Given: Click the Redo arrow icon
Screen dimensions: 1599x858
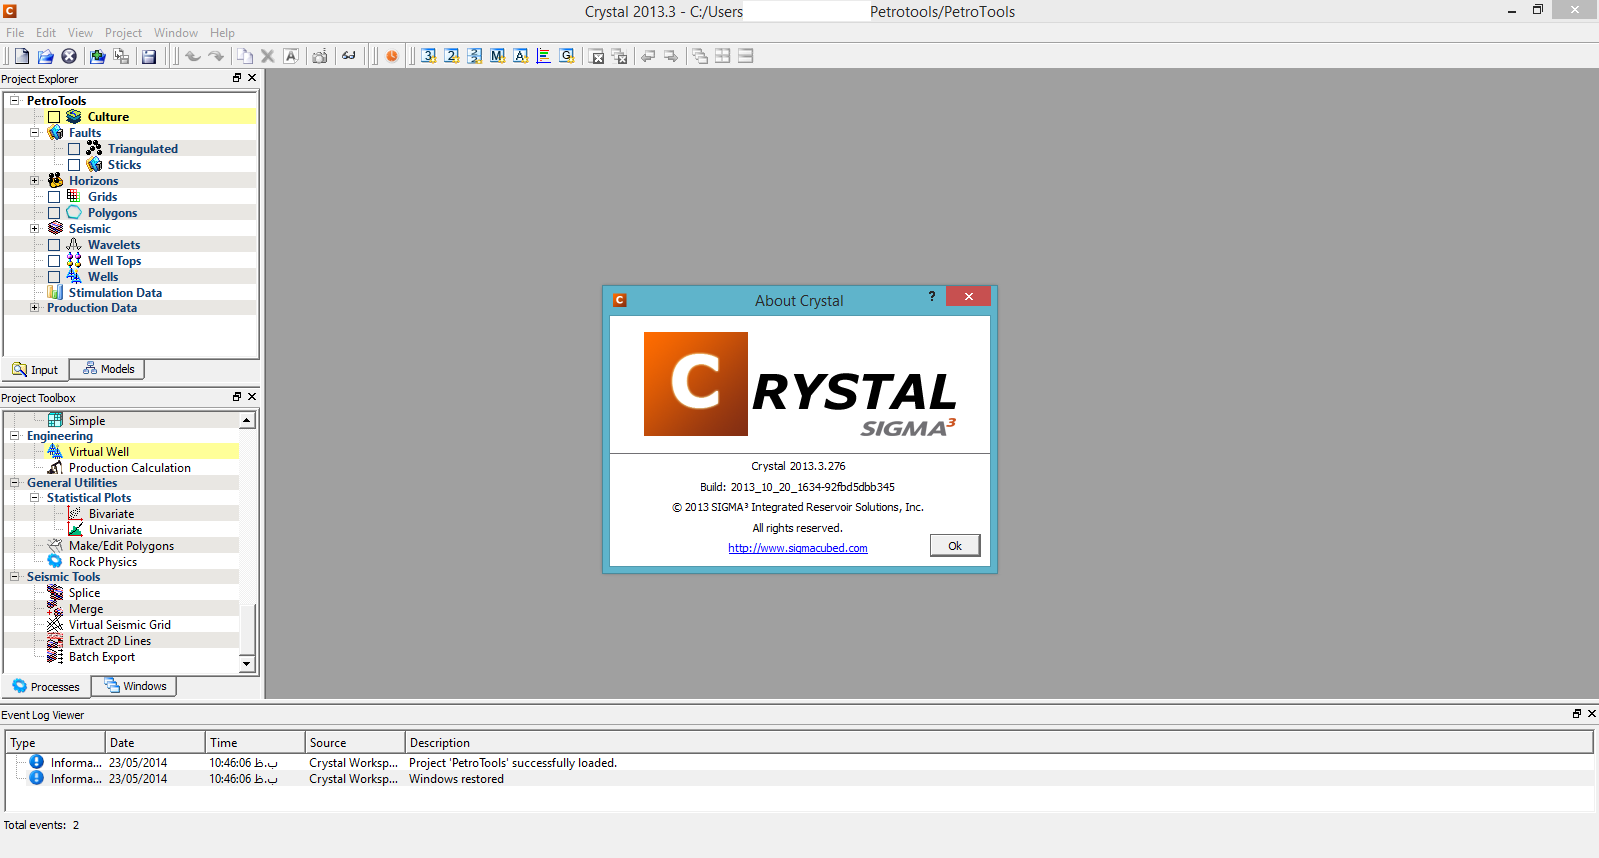Looking at the screenshot, I should tap(216, 56).
